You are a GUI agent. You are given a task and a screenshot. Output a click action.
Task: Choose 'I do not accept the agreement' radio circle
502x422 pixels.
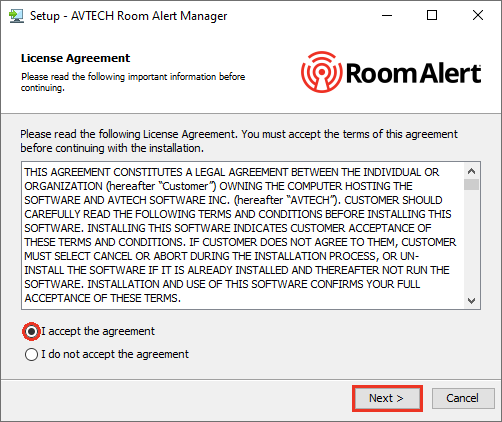click(31, 354)
